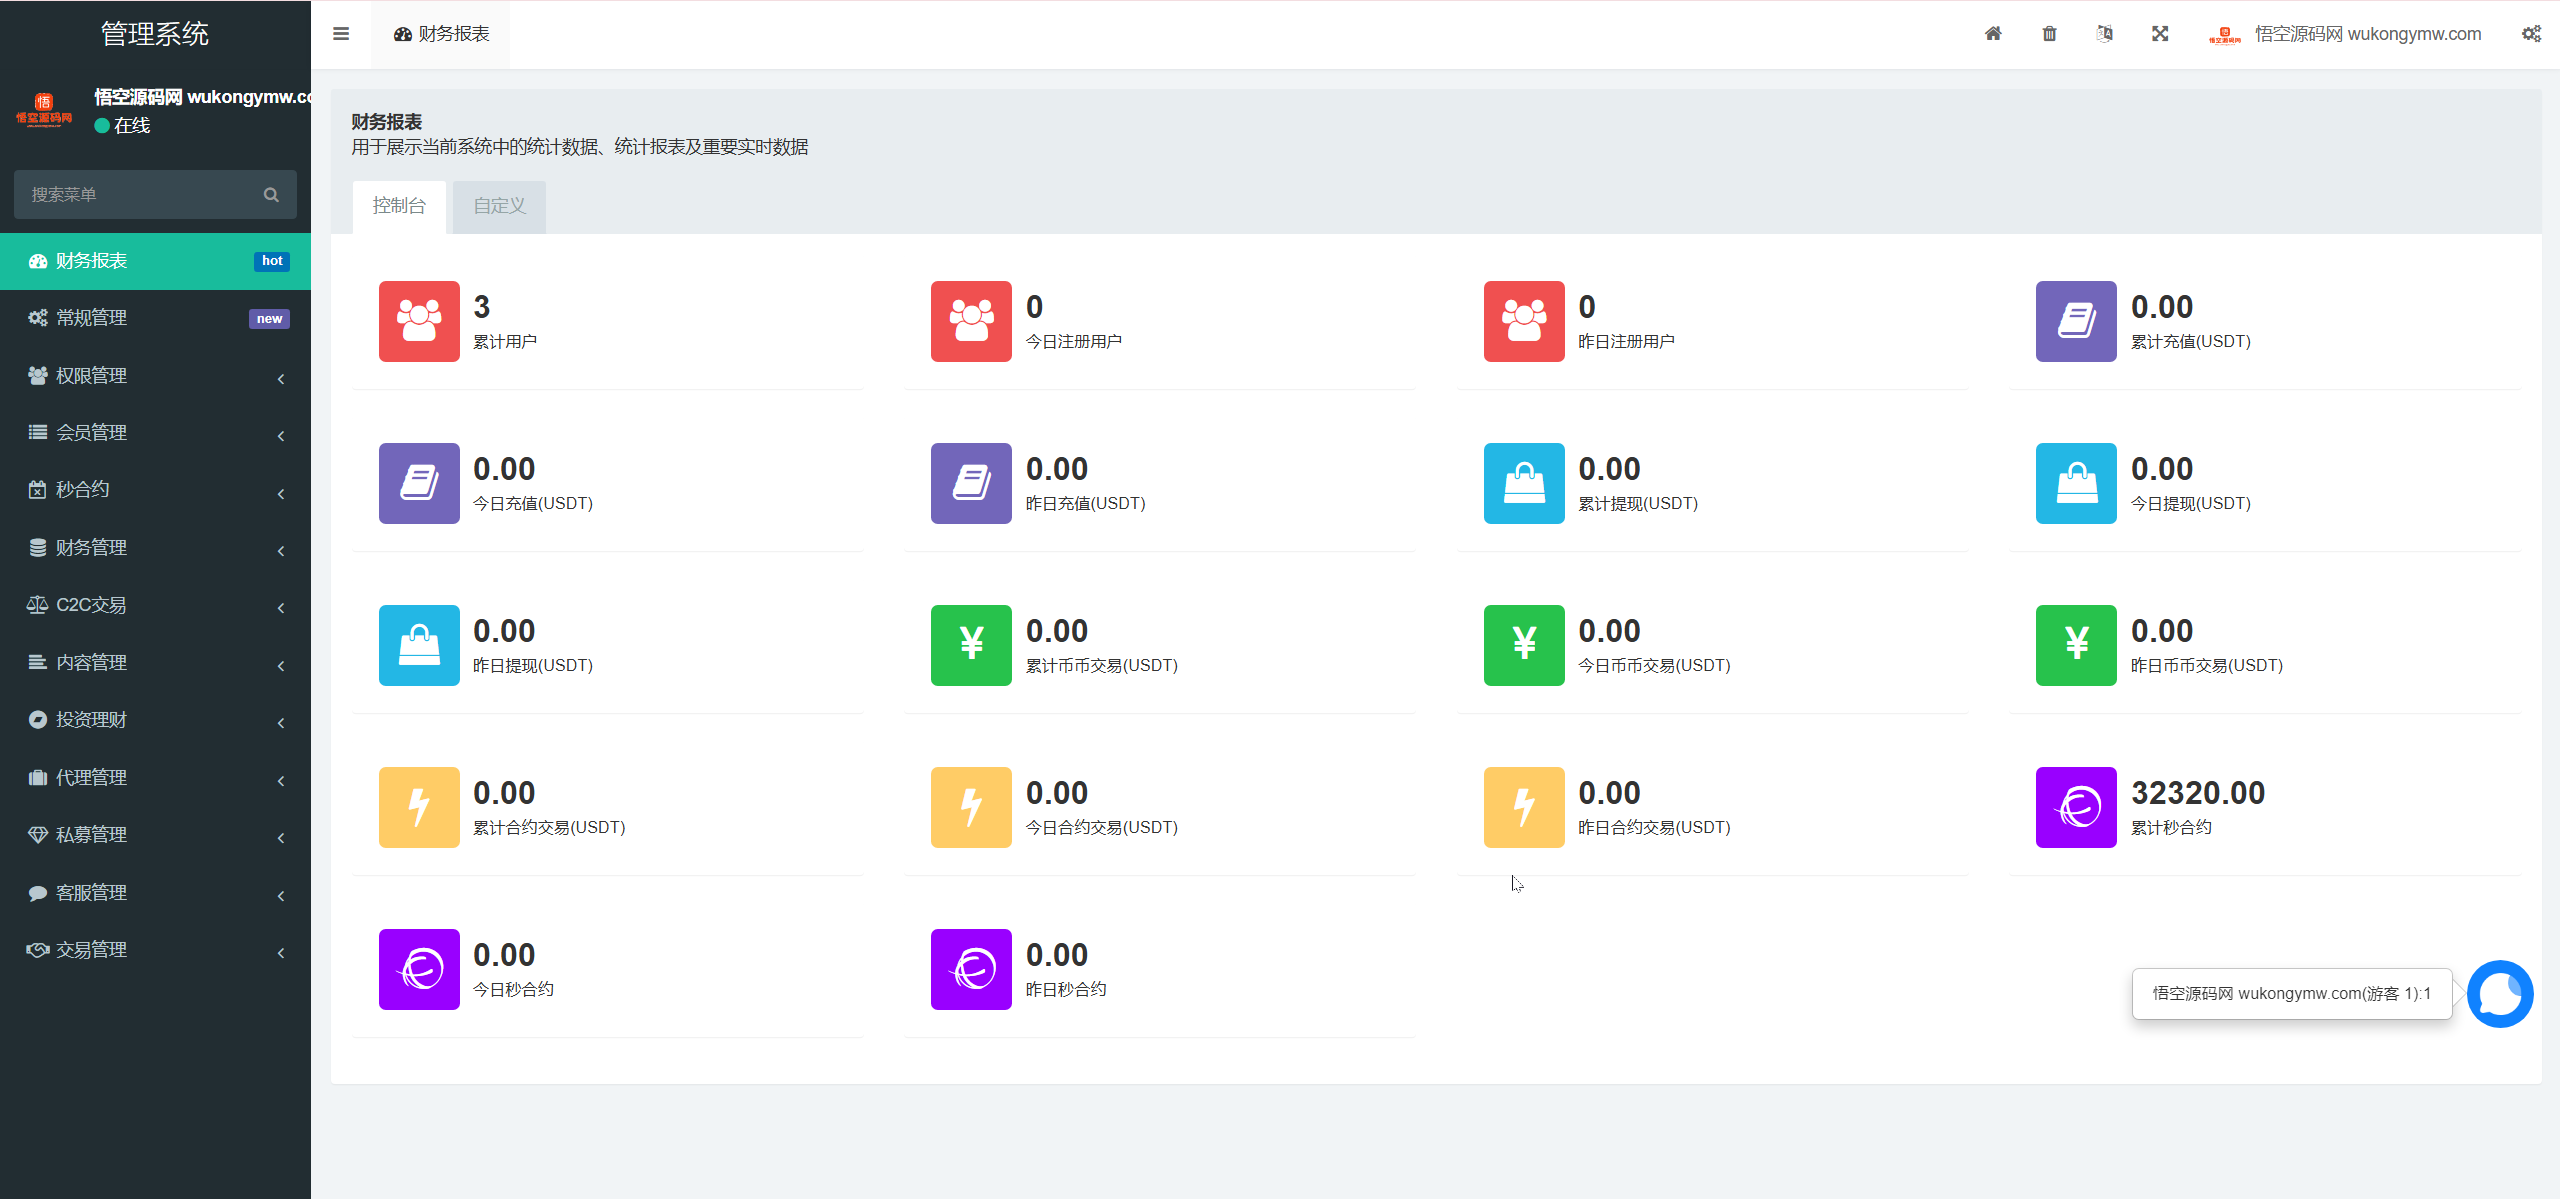2560x1199 pixels.
Task: Toggle the sidebar hamburger menu
Action: click(341, 34)
